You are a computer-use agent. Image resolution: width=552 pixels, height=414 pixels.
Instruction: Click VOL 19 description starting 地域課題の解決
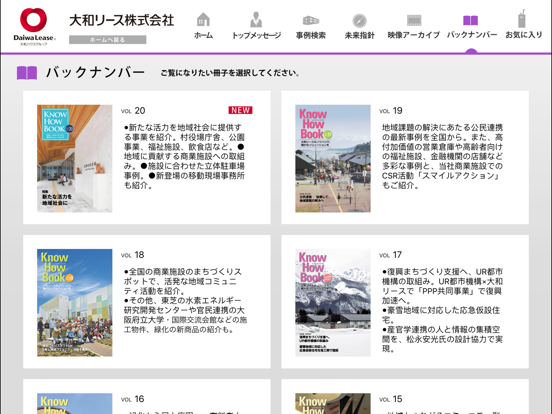(x=443, y=156)
